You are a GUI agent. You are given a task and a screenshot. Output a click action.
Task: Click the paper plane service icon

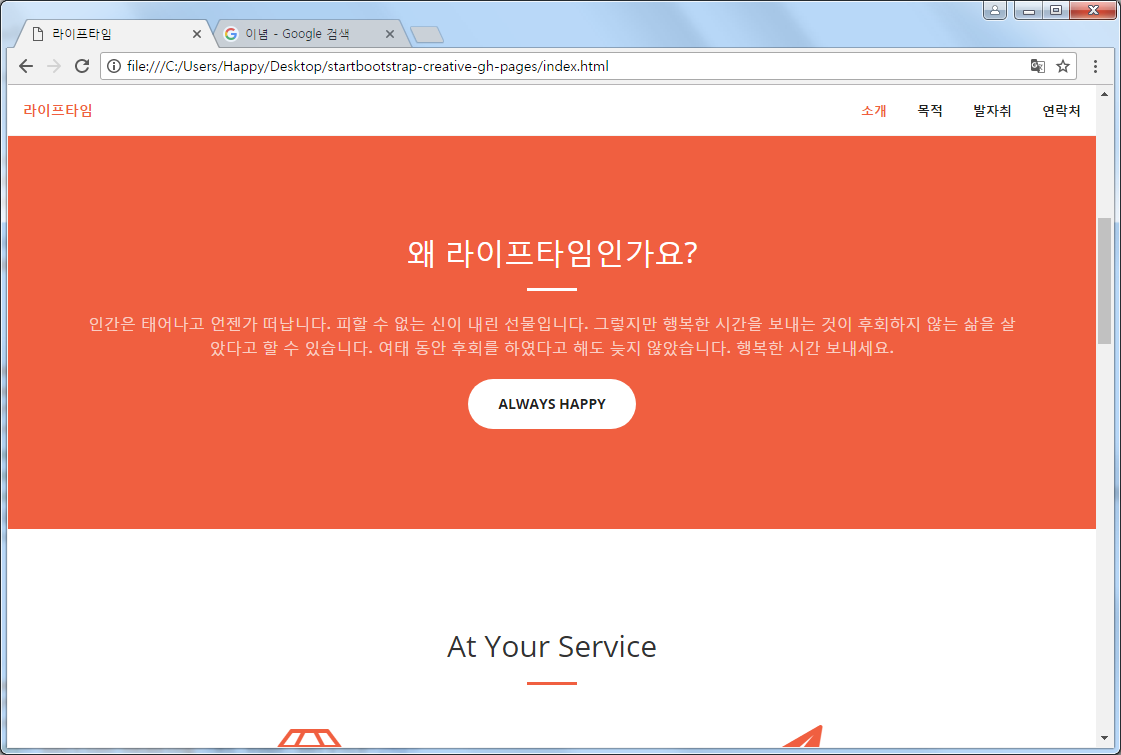tap(804, 736)
